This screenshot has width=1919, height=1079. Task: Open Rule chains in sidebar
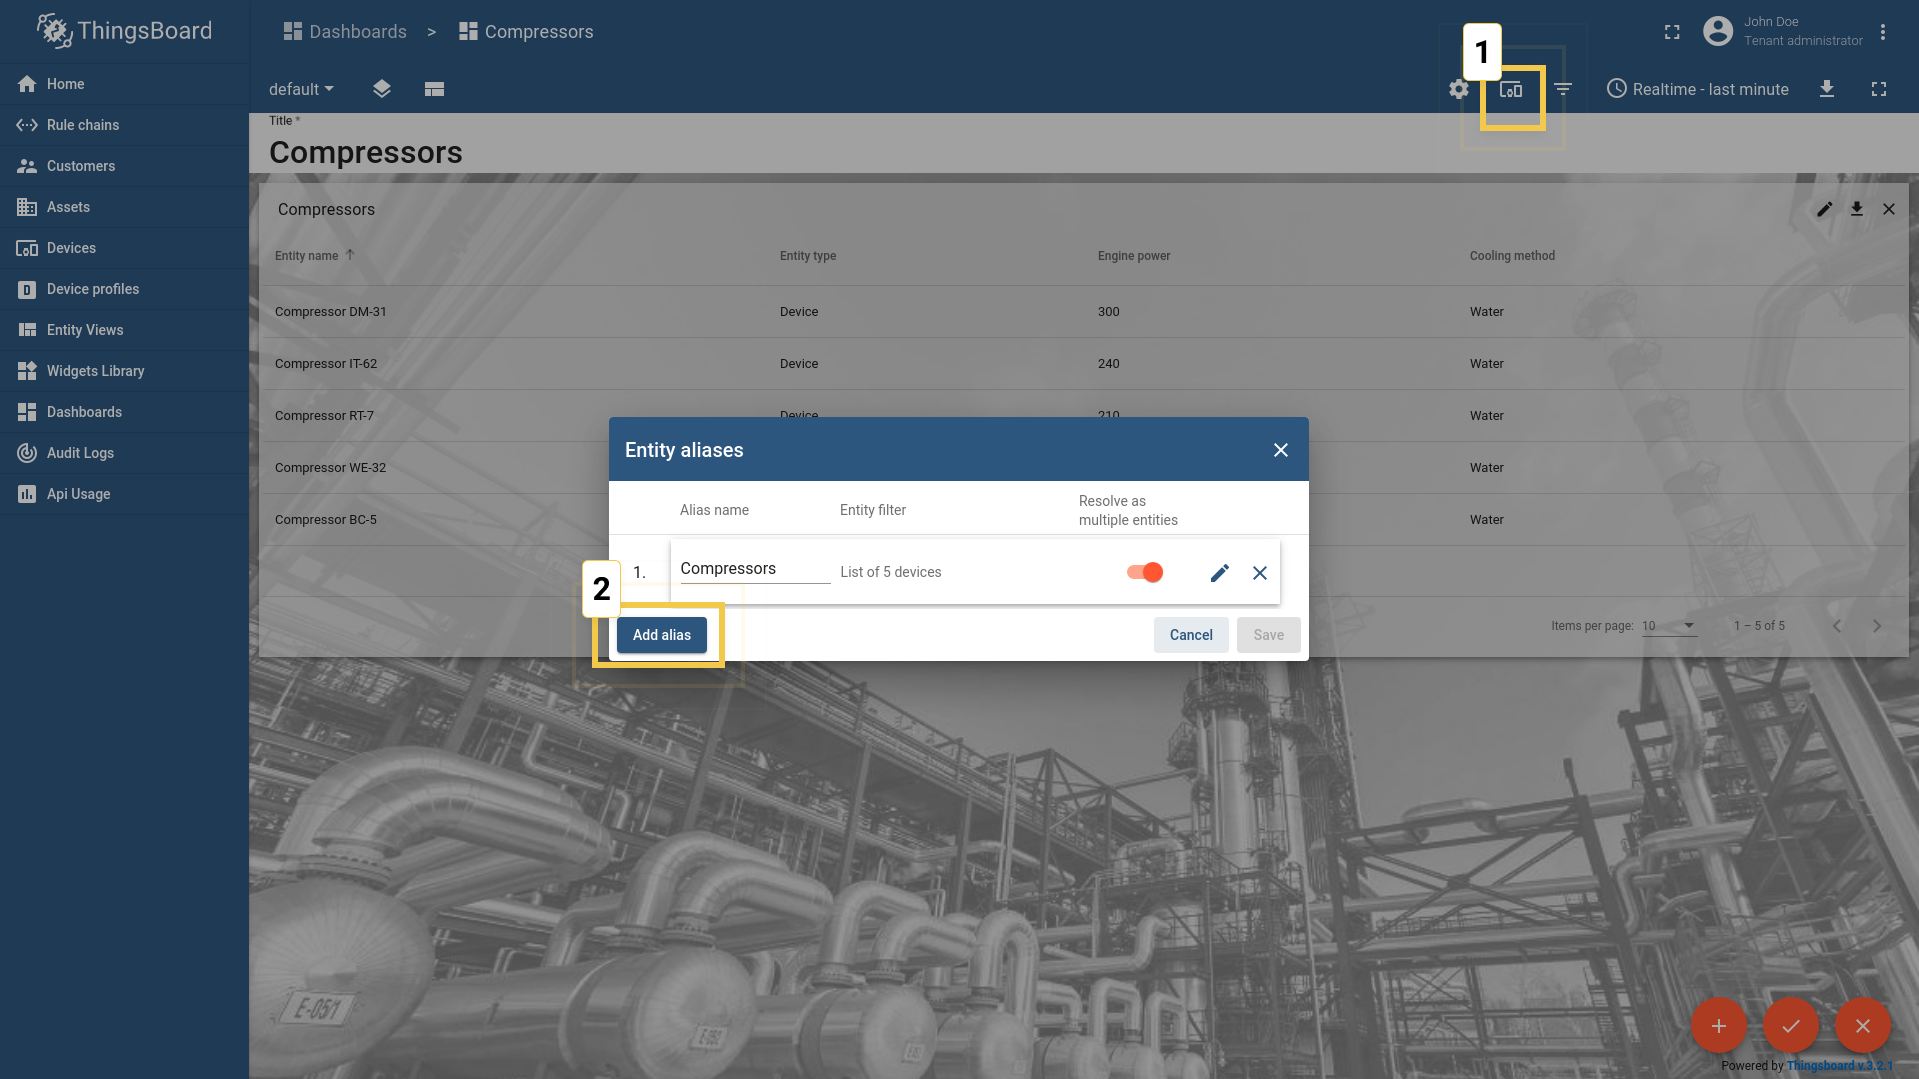click(124, 125)
